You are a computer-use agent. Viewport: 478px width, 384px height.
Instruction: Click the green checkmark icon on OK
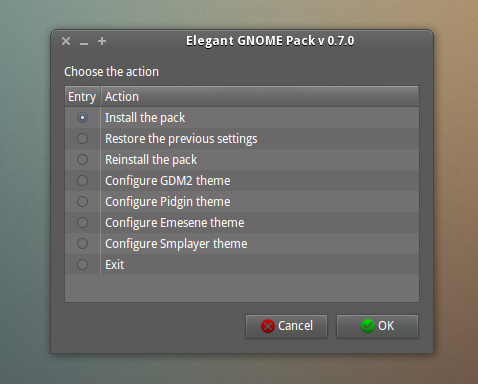(368, 326)
